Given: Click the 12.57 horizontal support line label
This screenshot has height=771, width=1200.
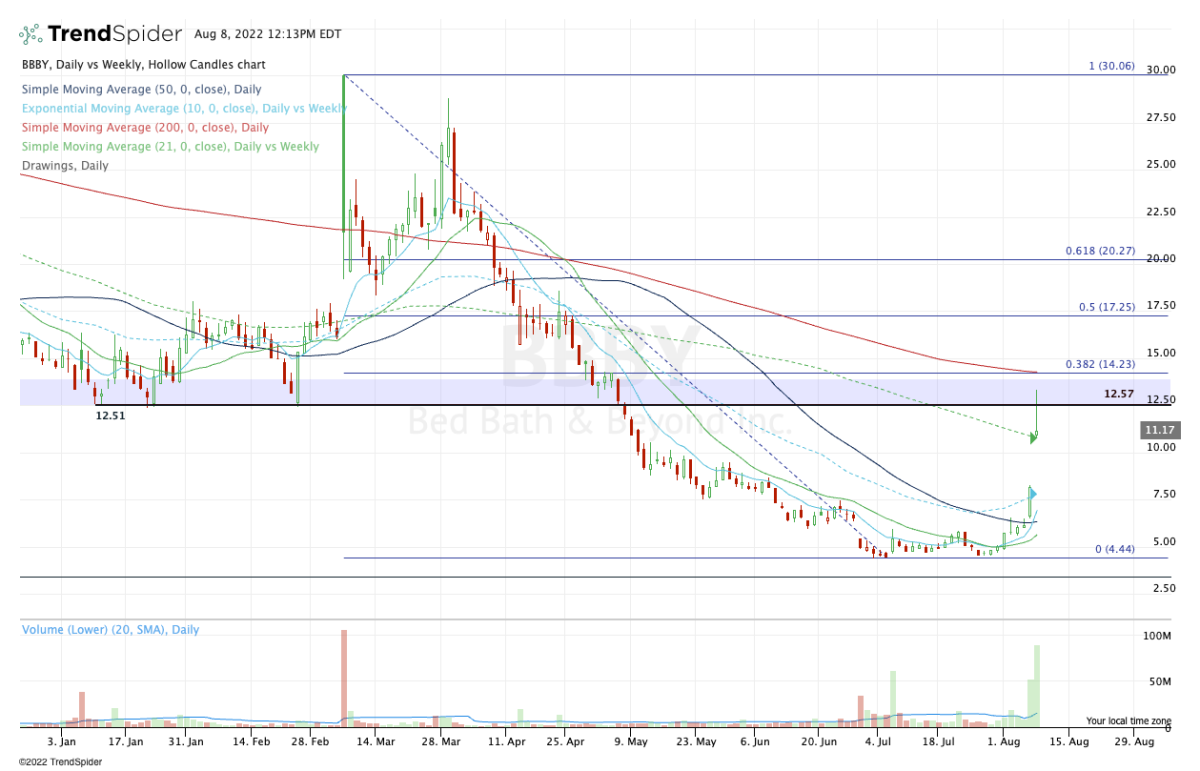Looking at the screenshot, I should 1118,395.
